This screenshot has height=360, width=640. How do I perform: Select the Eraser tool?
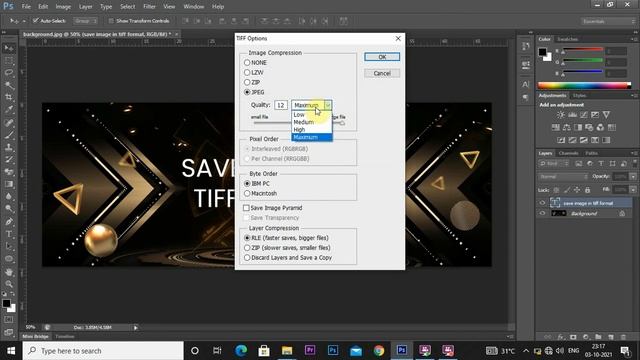pos(9,172)
